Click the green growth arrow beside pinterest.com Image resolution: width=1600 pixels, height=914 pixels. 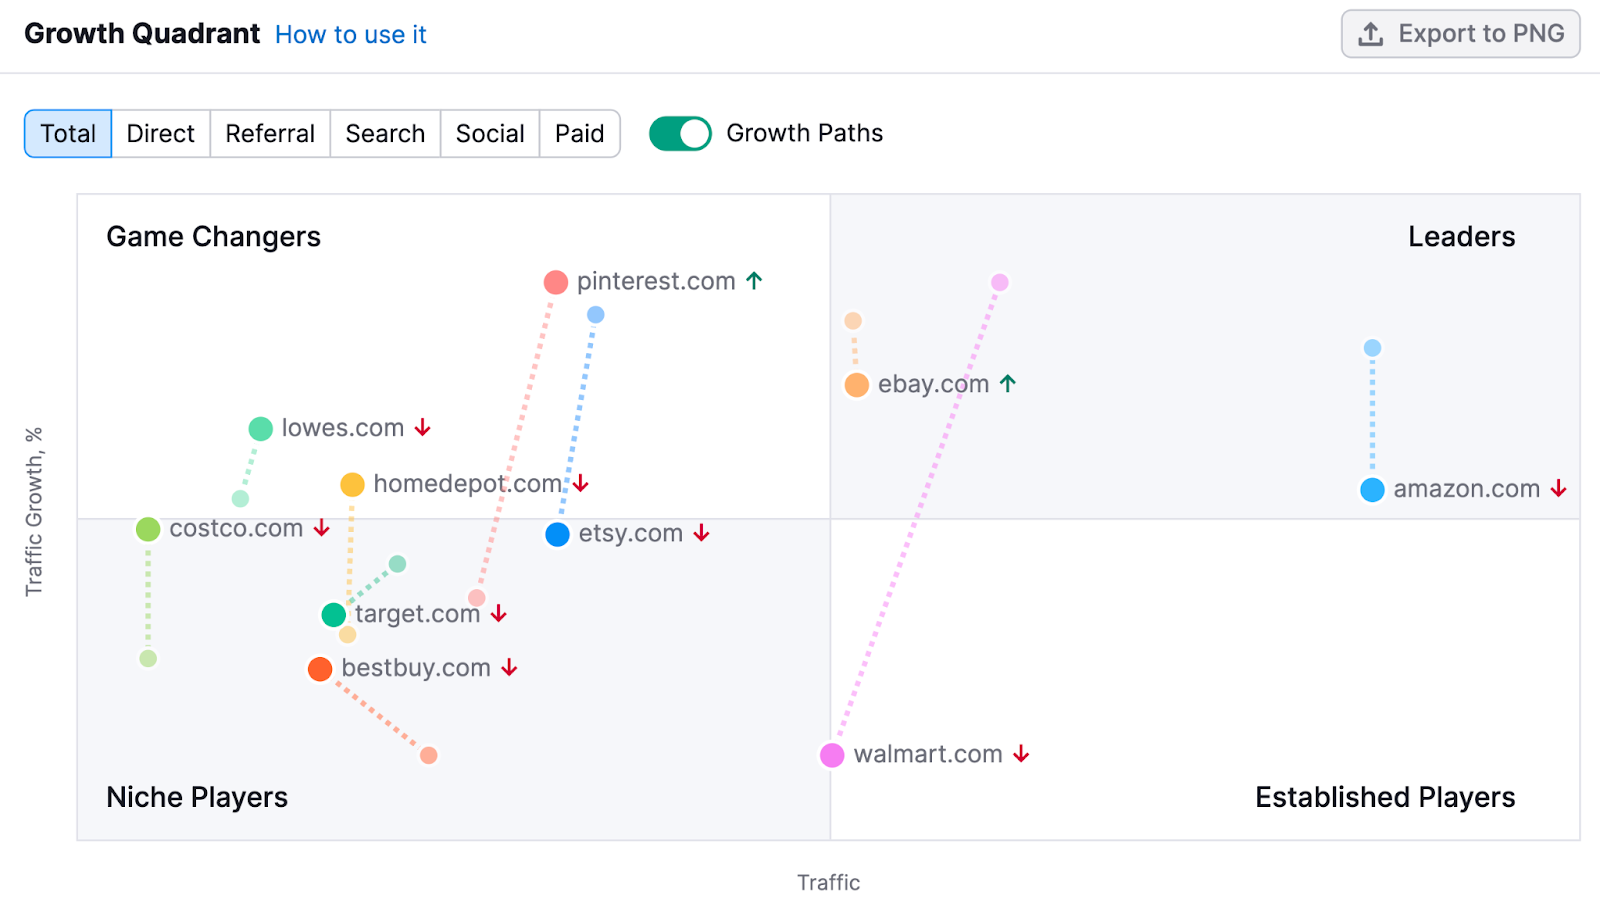point(753,281)
